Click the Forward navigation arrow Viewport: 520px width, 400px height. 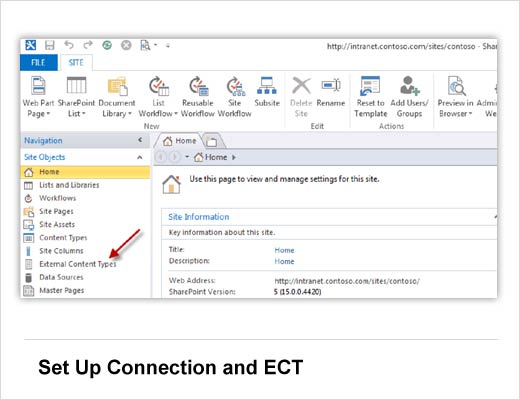[174, 157]
